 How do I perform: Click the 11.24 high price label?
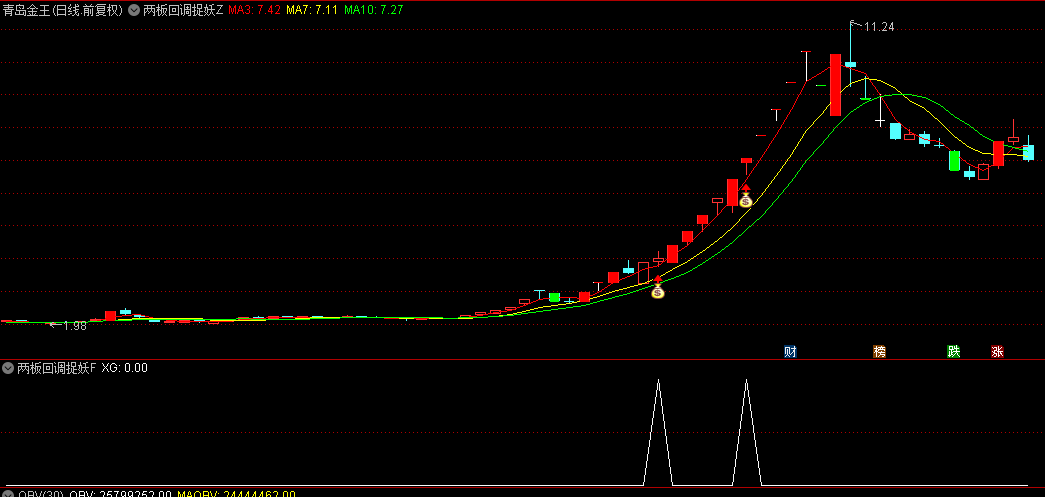click(x=879, y=27)
